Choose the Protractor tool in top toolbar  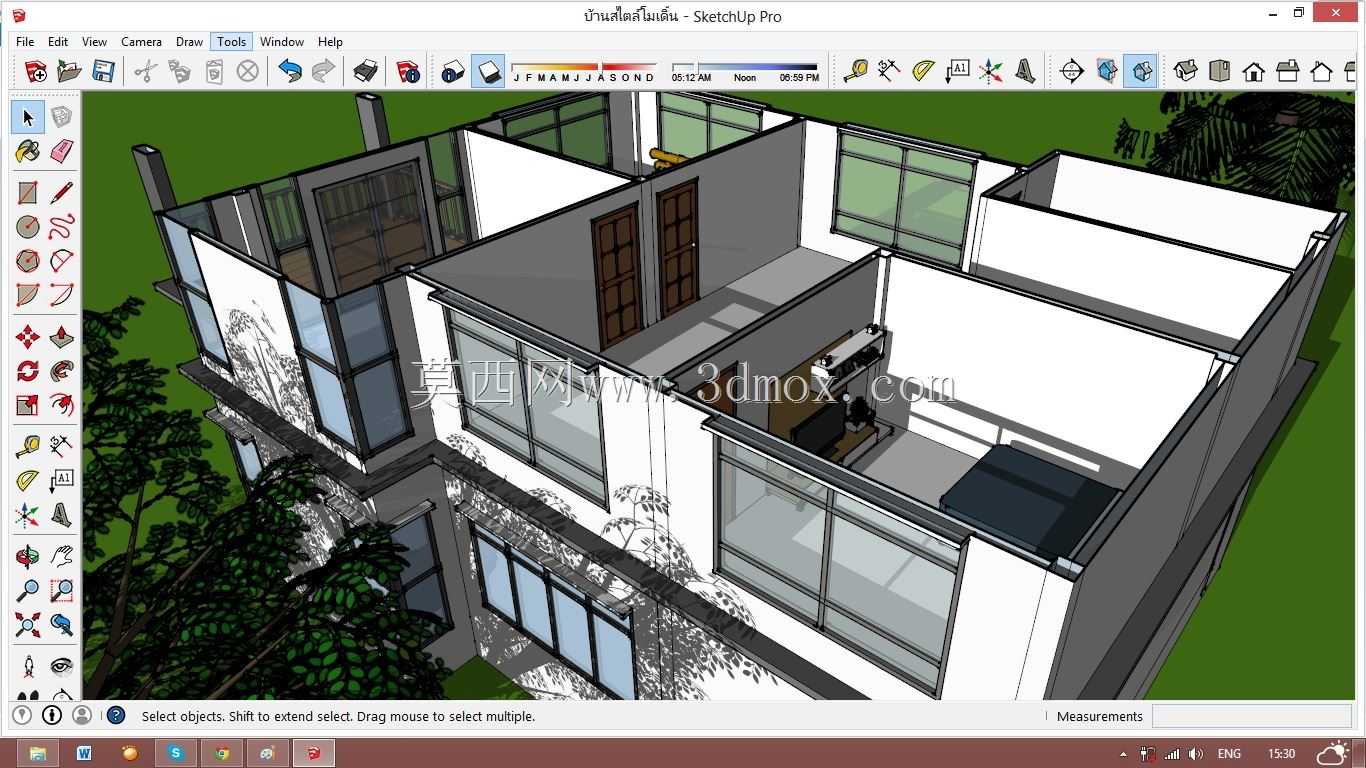(x=924, y=71)
